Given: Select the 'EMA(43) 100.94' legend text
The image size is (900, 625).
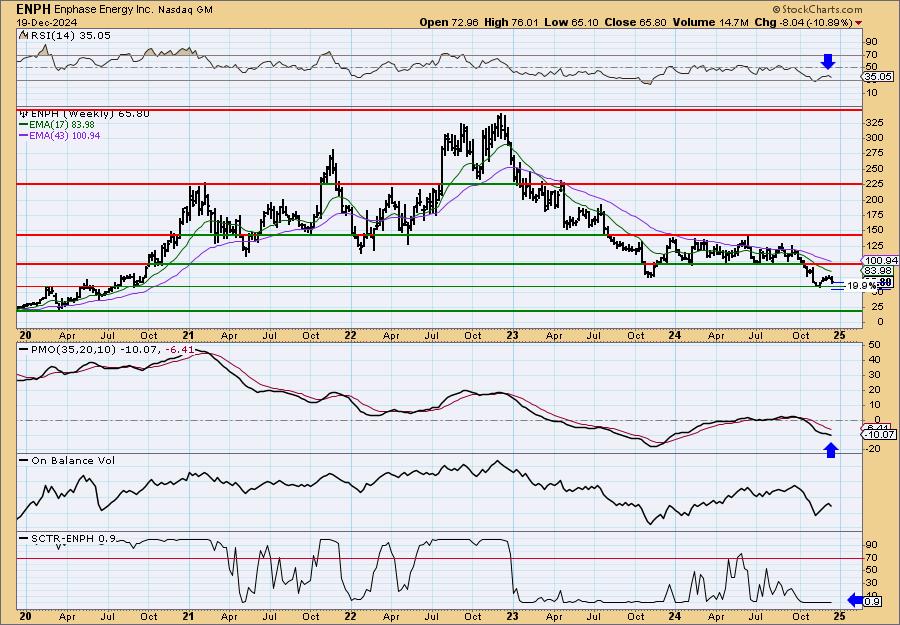Looking at the screenshot, I should click(65, 135).
